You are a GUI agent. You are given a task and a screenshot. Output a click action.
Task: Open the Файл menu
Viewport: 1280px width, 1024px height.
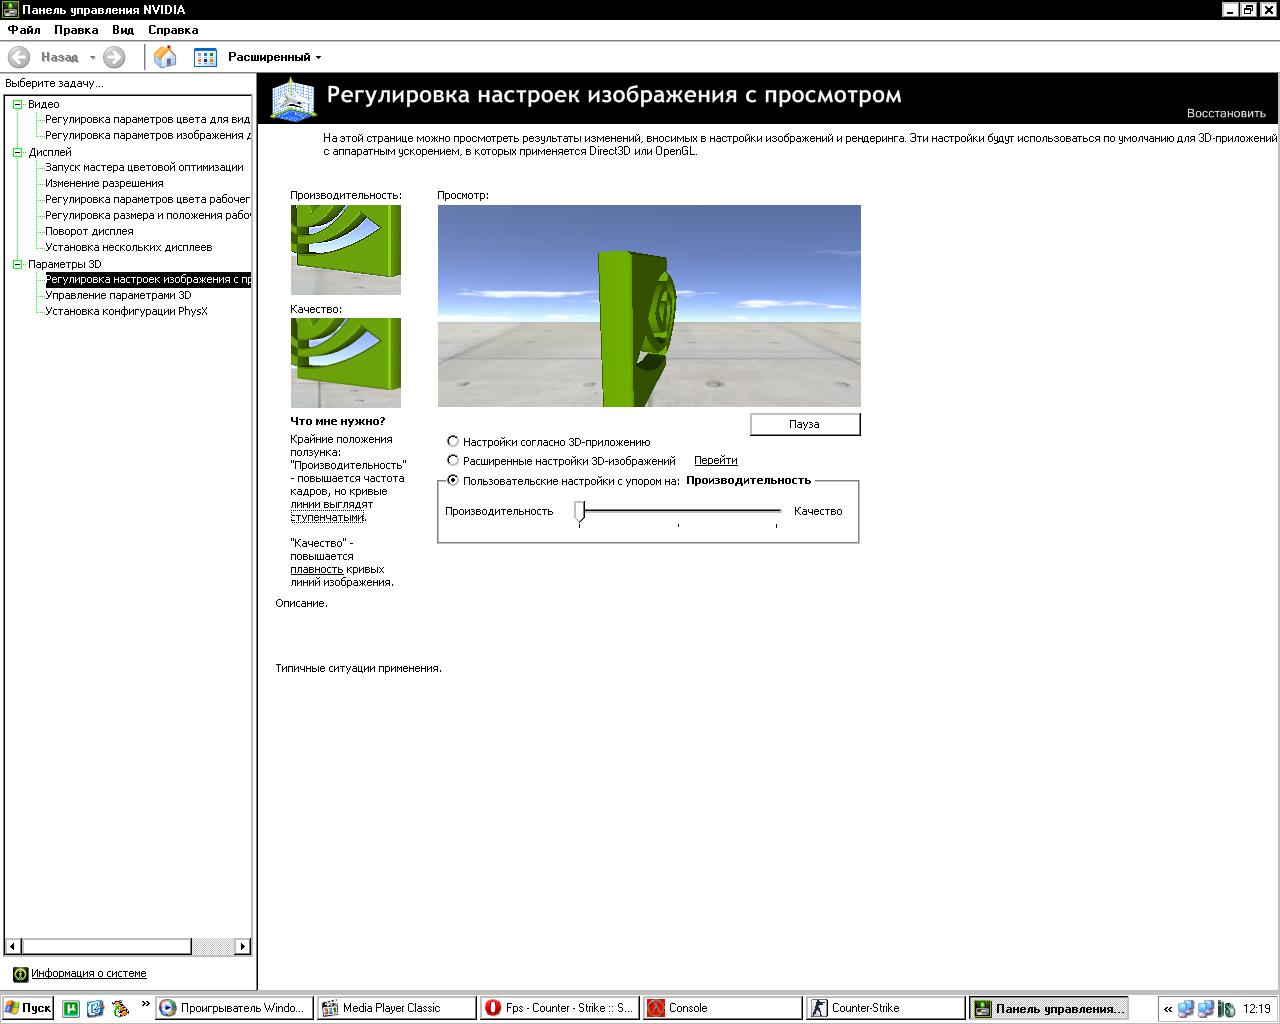point(24,30)
